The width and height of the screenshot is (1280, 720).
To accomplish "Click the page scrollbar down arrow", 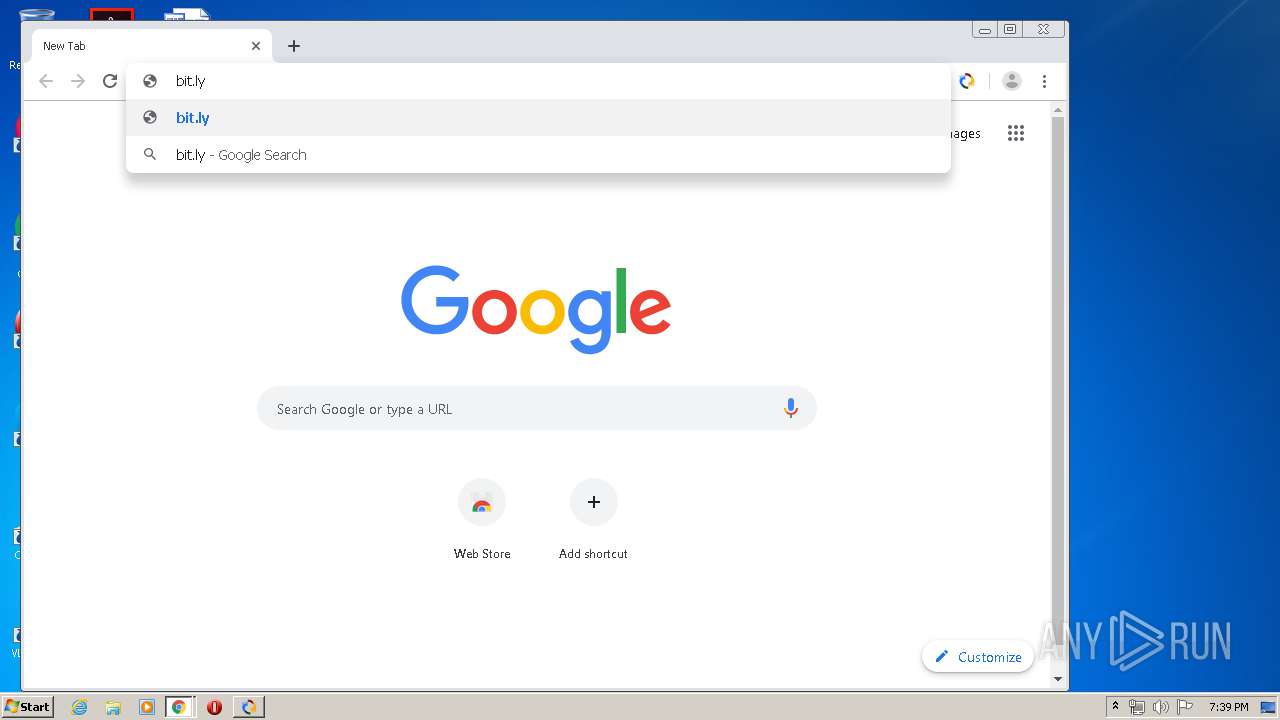I will (x=1058, y=679).
